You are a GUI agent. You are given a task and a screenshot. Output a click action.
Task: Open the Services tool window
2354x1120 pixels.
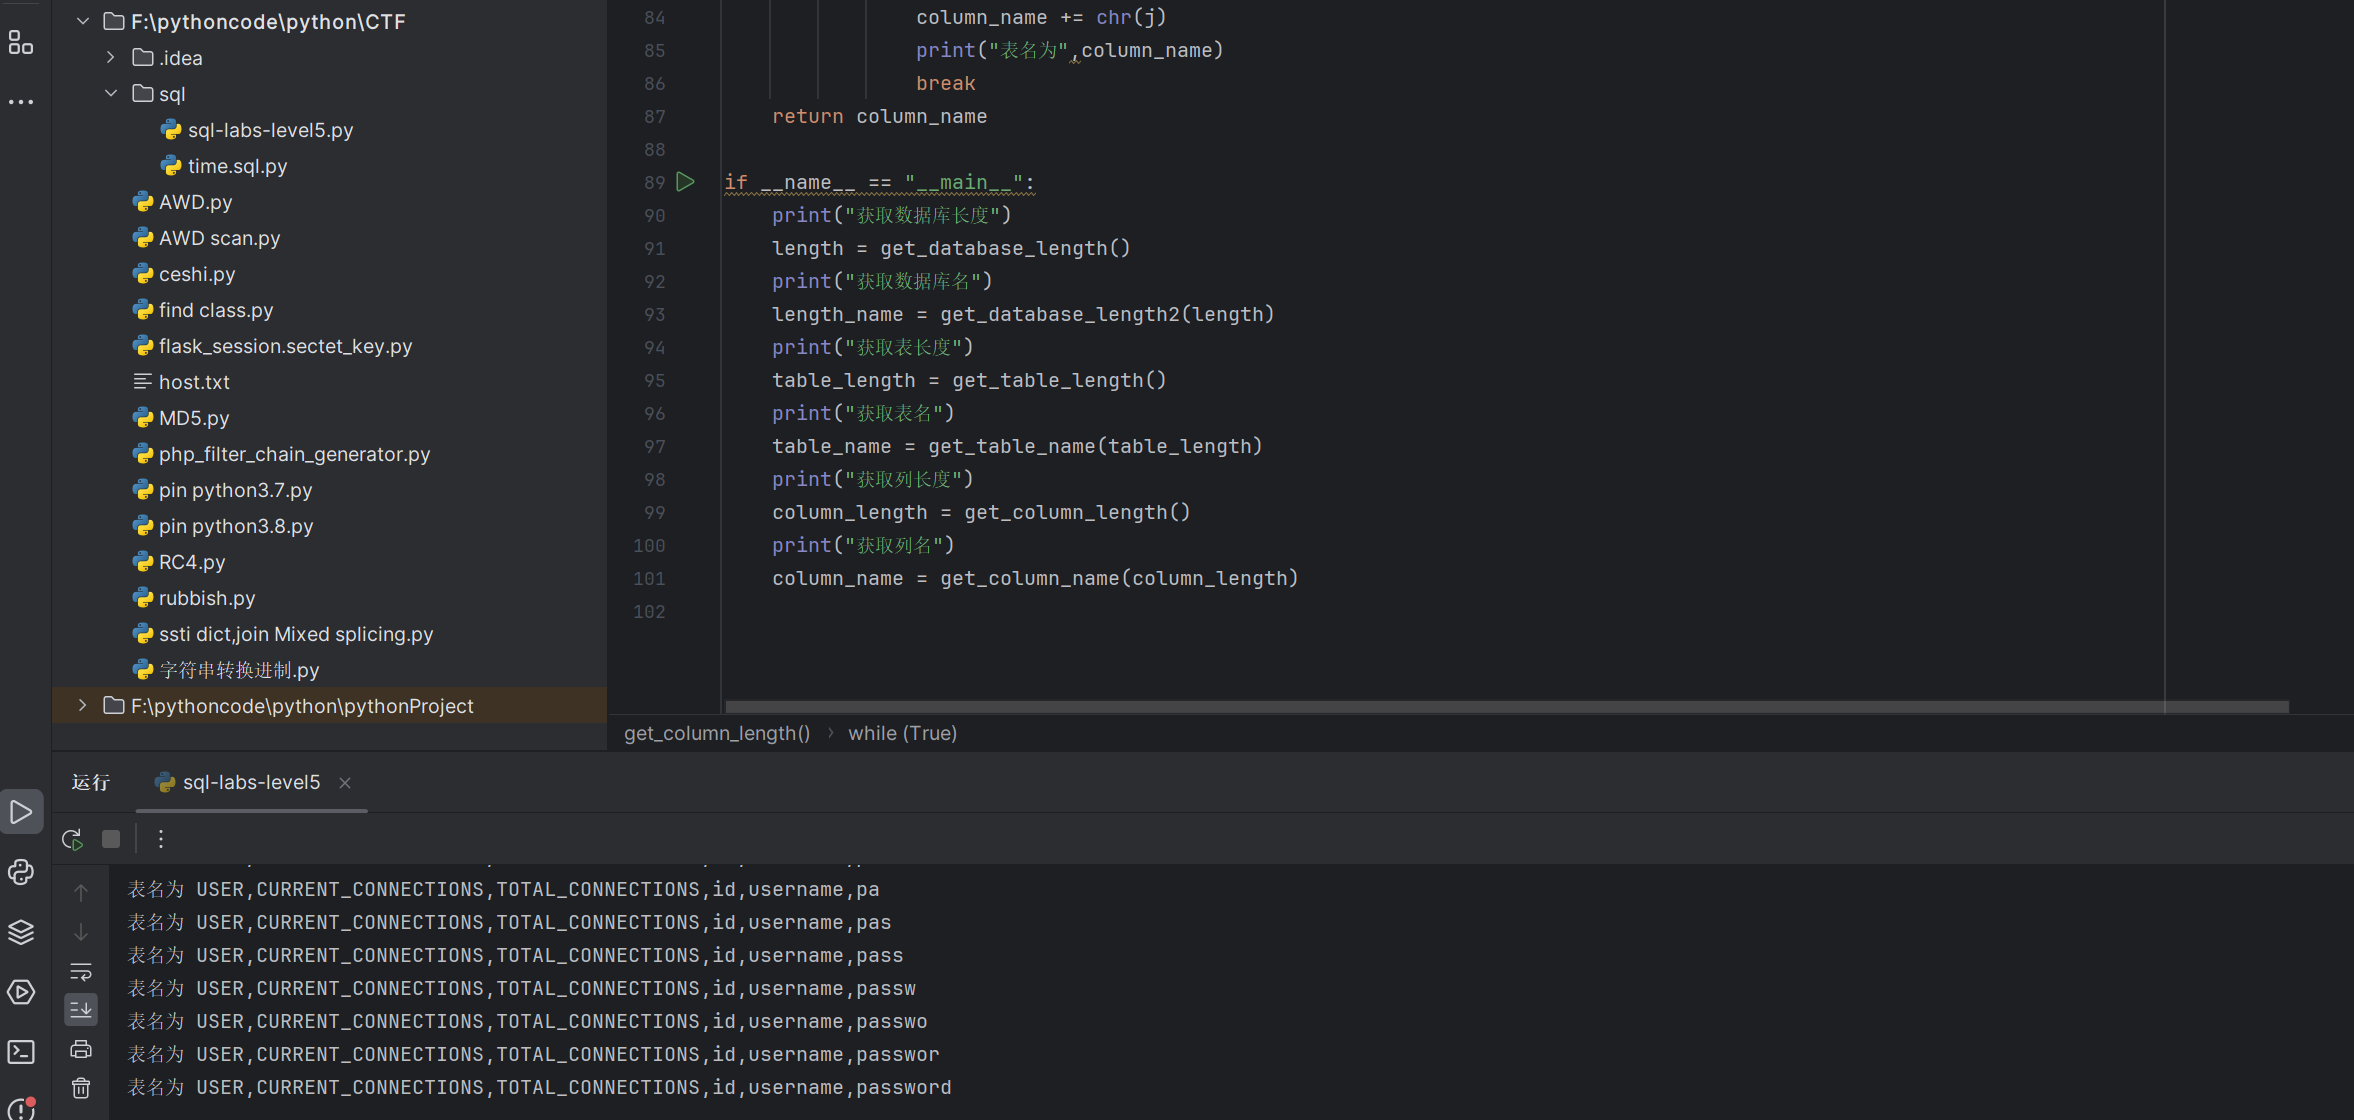22,992
